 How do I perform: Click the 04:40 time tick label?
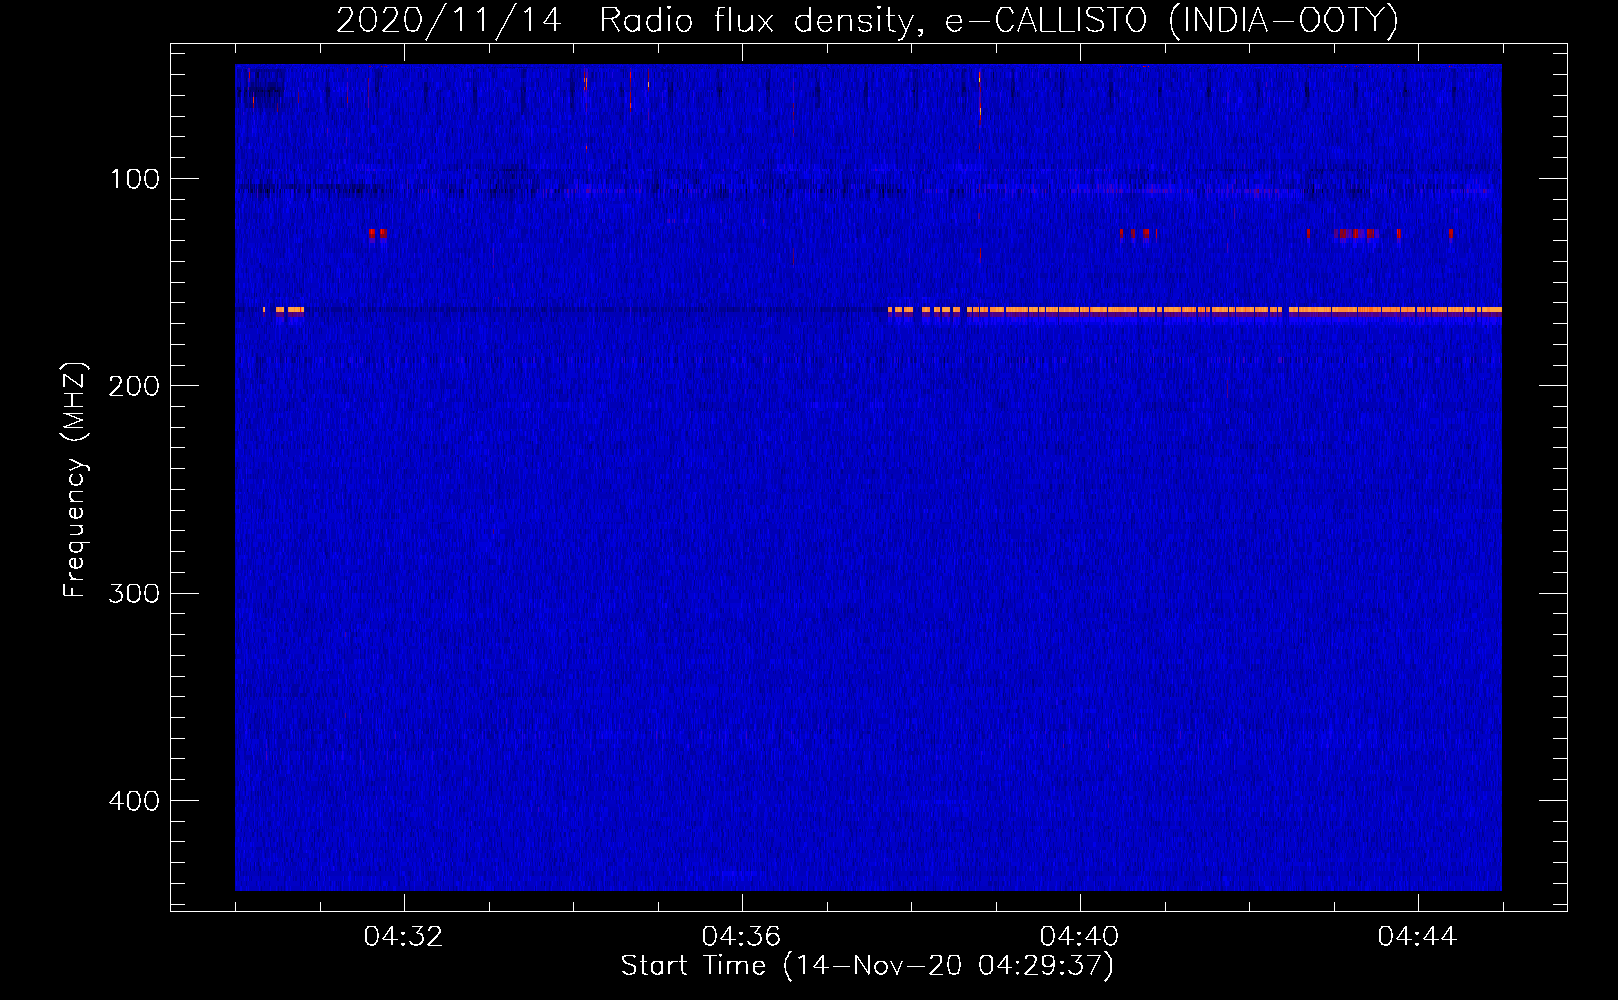pyautogui.click(x=1080, y=936)
